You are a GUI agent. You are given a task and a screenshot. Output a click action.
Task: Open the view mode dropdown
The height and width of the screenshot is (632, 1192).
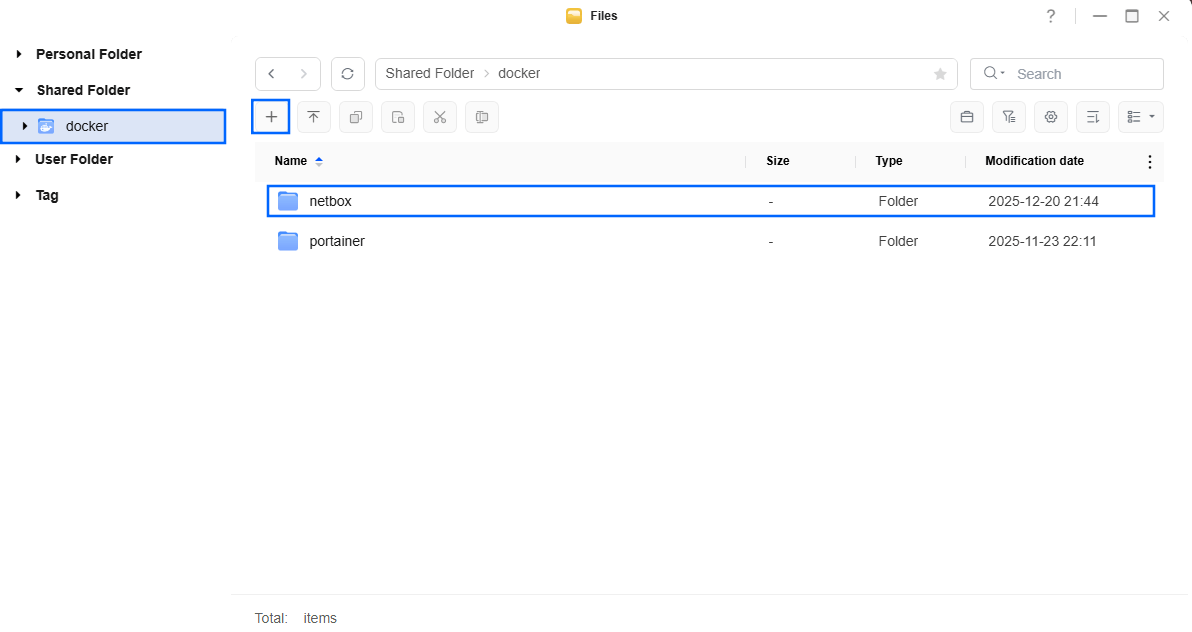click(1140, 117)
